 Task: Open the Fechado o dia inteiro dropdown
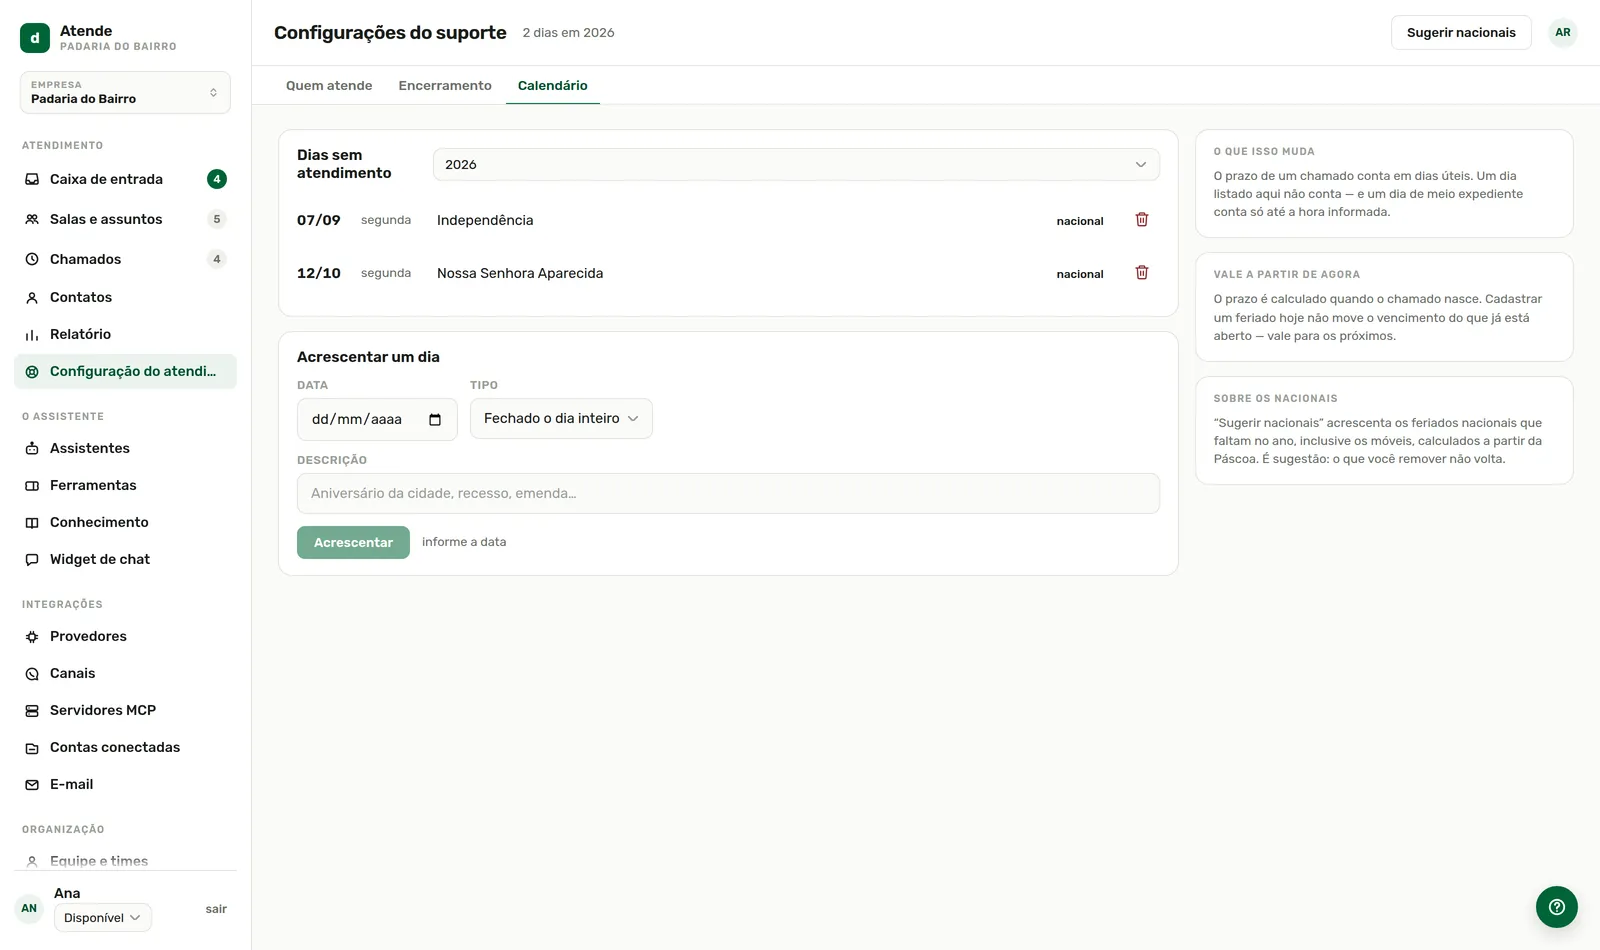pos(561,418)
